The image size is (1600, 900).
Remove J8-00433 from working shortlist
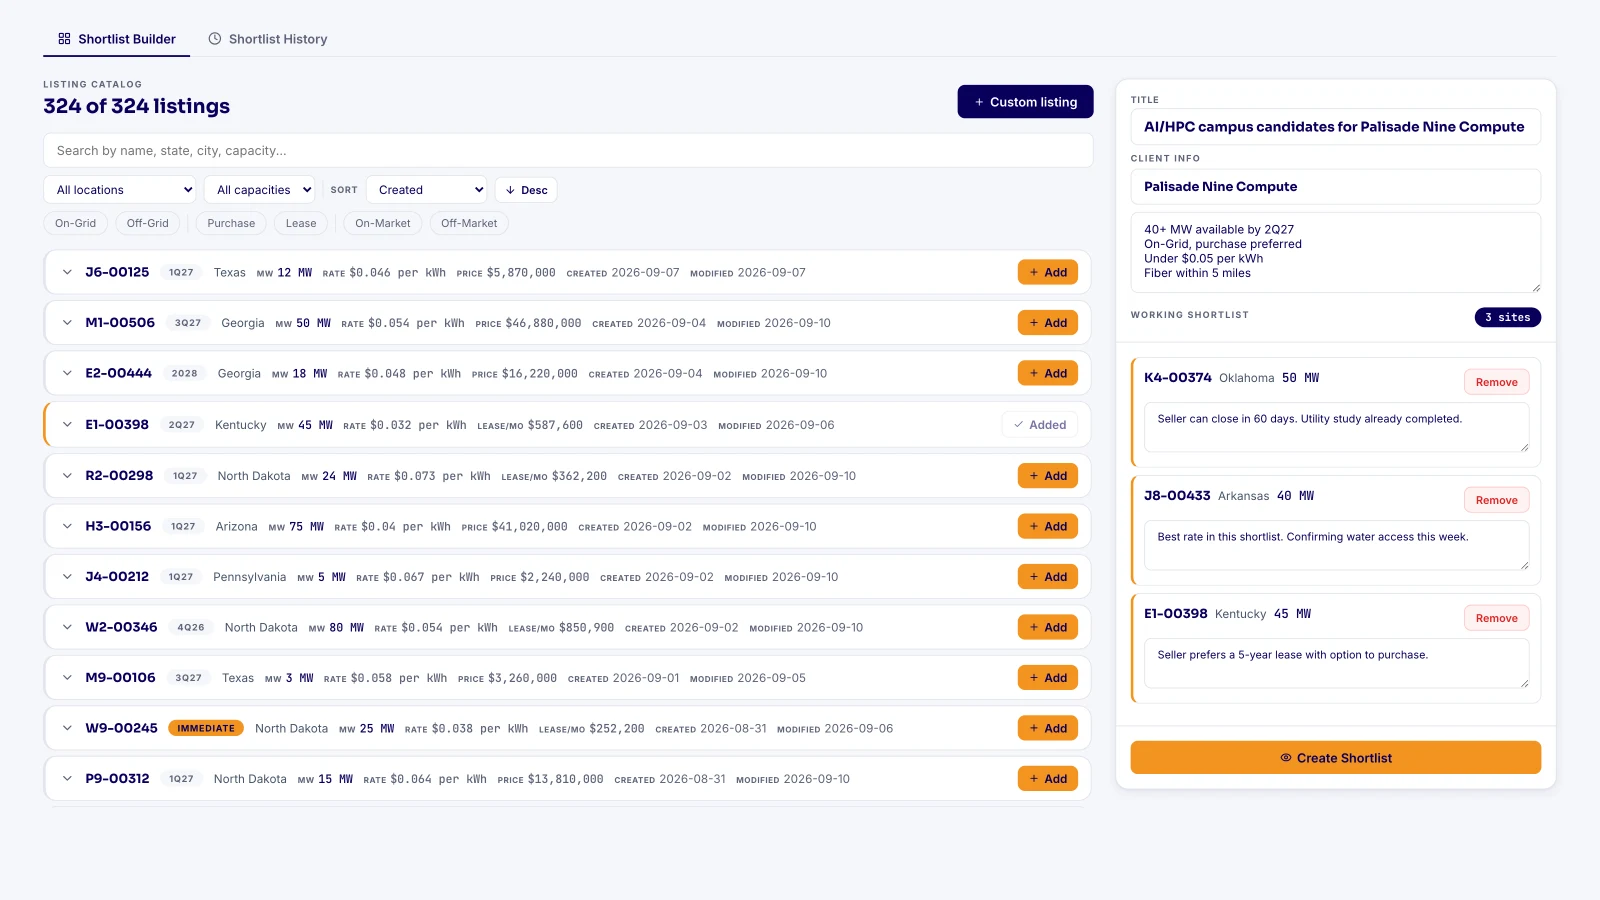pos(1497,500)
